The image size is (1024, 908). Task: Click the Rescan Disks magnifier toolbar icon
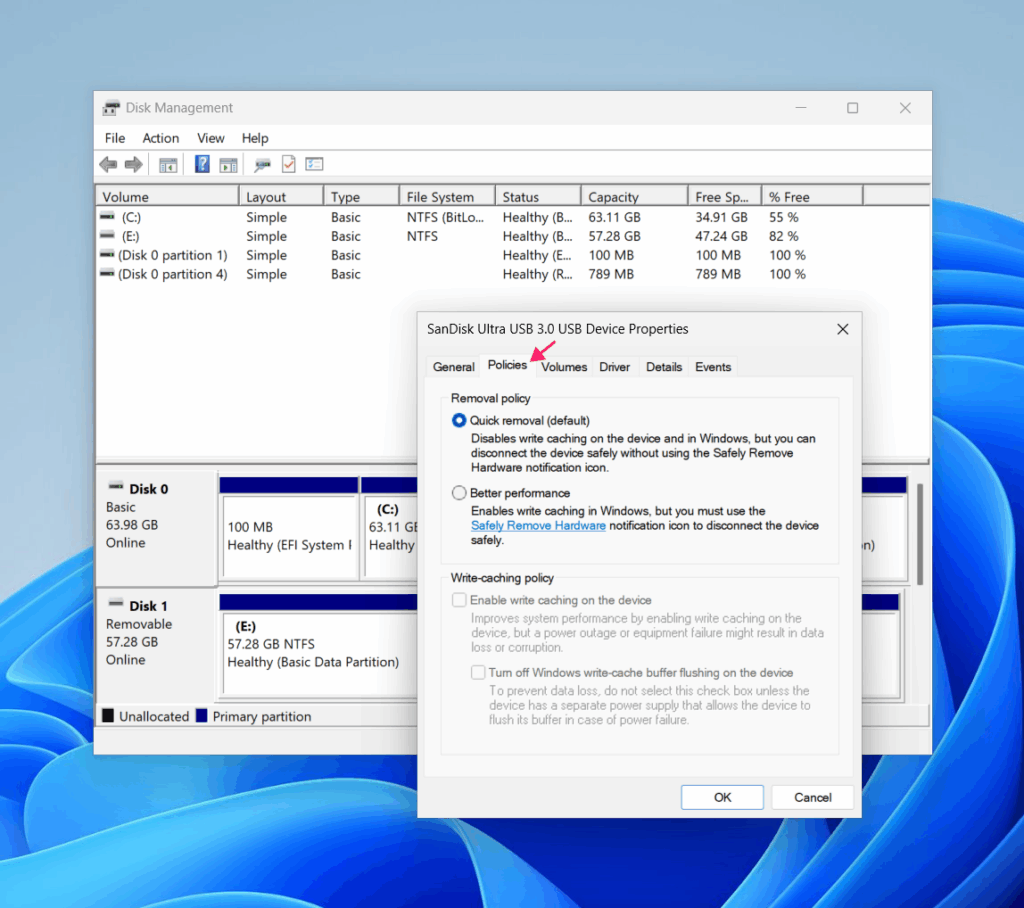[x=263, y=165]
